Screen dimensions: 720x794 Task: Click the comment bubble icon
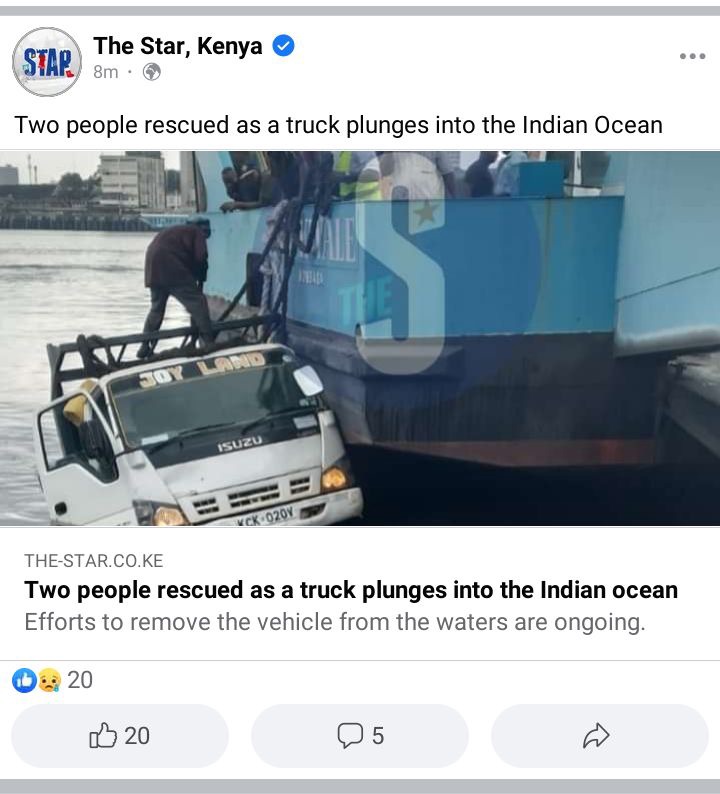click(x=350, y=736)
